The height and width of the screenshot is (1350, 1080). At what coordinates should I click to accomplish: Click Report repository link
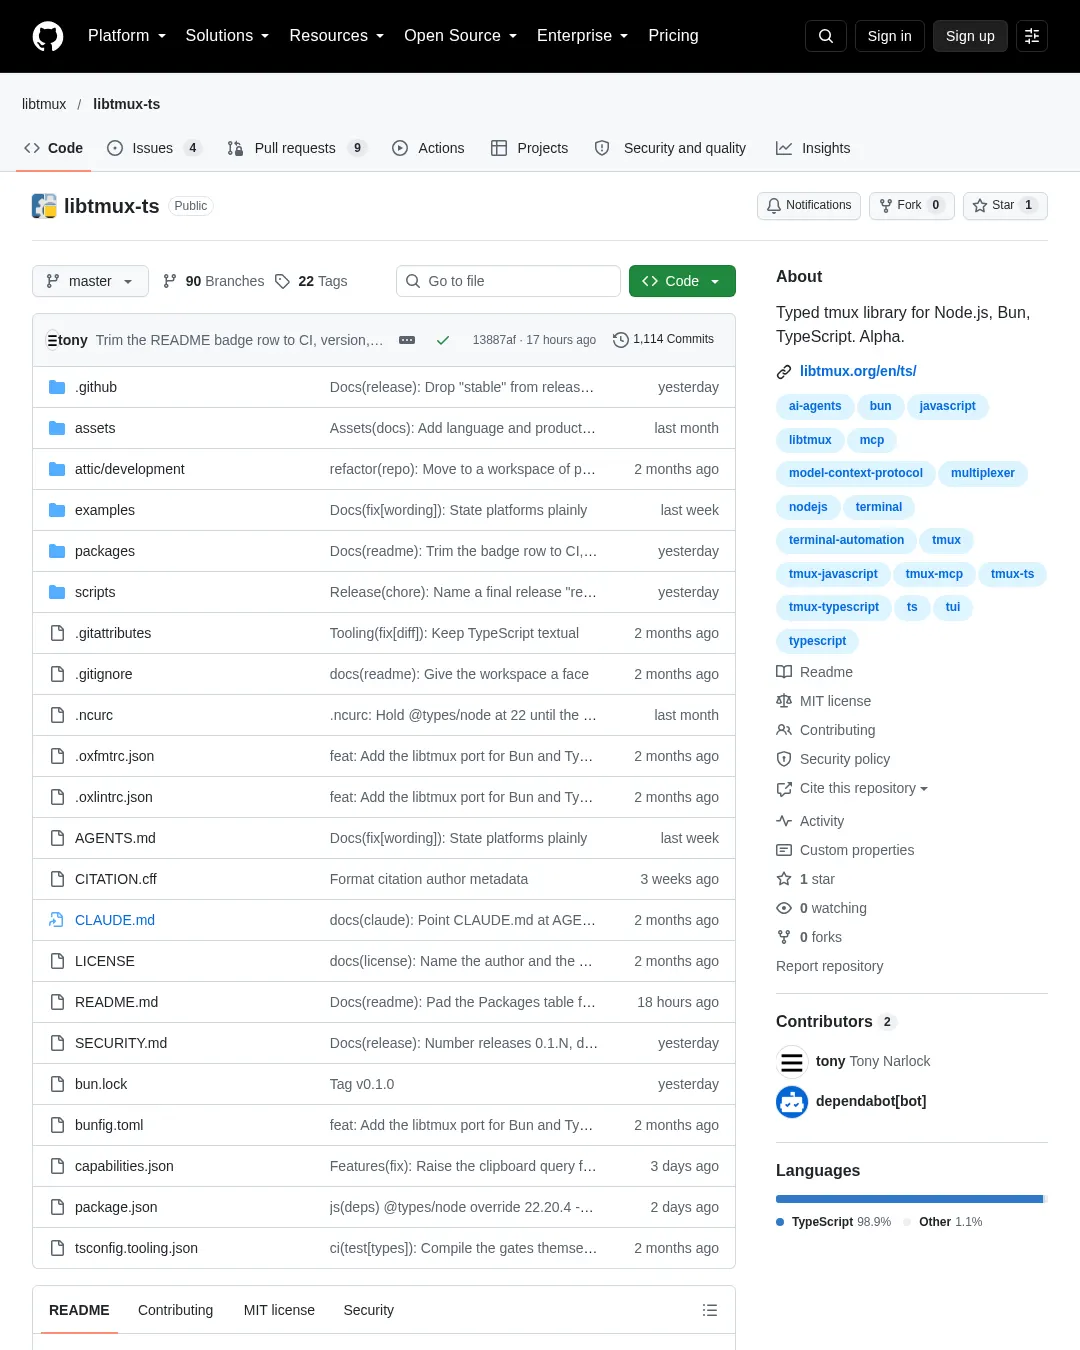click(x=830, y=966)
